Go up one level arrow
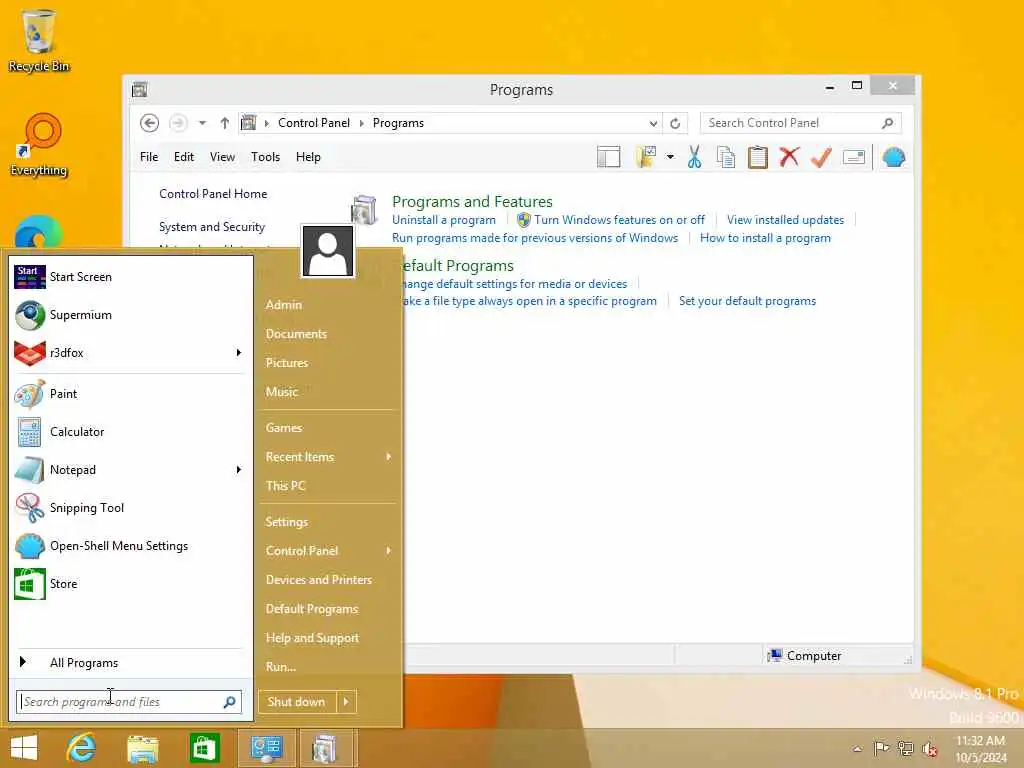The image size is (1024, 768). [x=225, y=123]
